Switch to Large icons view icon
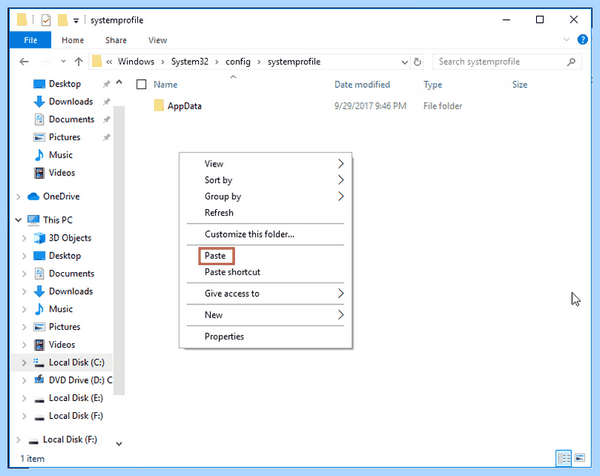The height and width of the screenshot is (476, 600). (x=580, y=458)
